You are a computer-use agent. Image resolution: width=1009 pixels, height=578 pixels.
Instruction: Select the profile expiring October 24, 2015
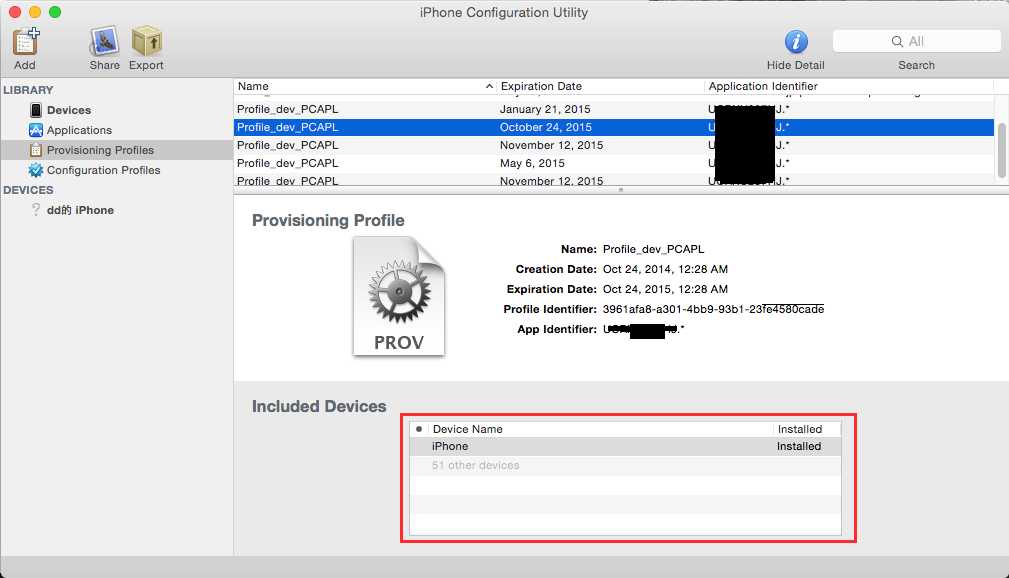pos(614,127)
